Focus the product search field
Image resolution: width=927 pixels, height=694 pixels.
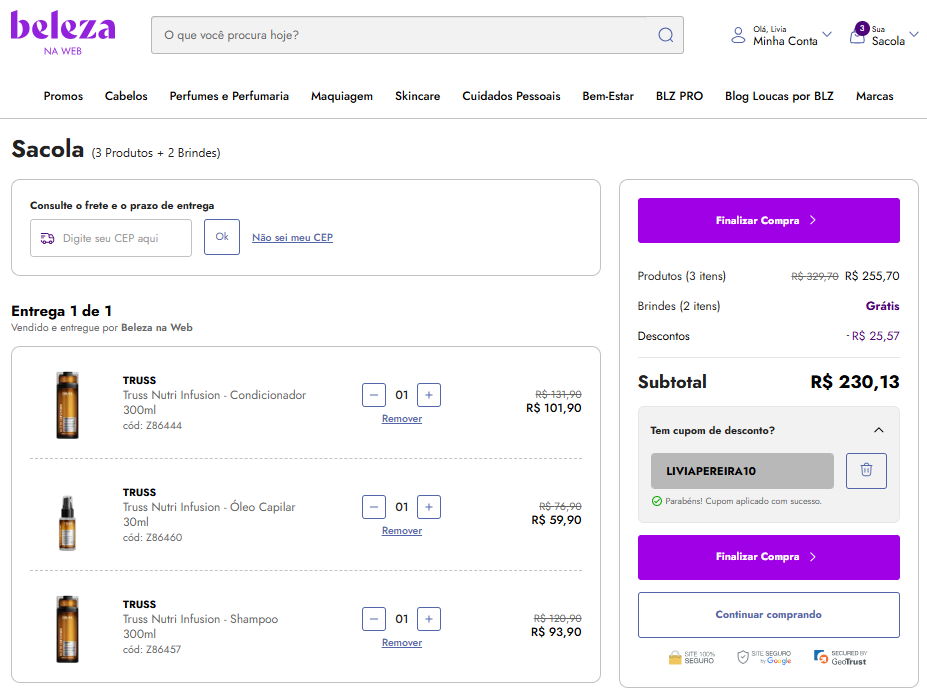417,35
